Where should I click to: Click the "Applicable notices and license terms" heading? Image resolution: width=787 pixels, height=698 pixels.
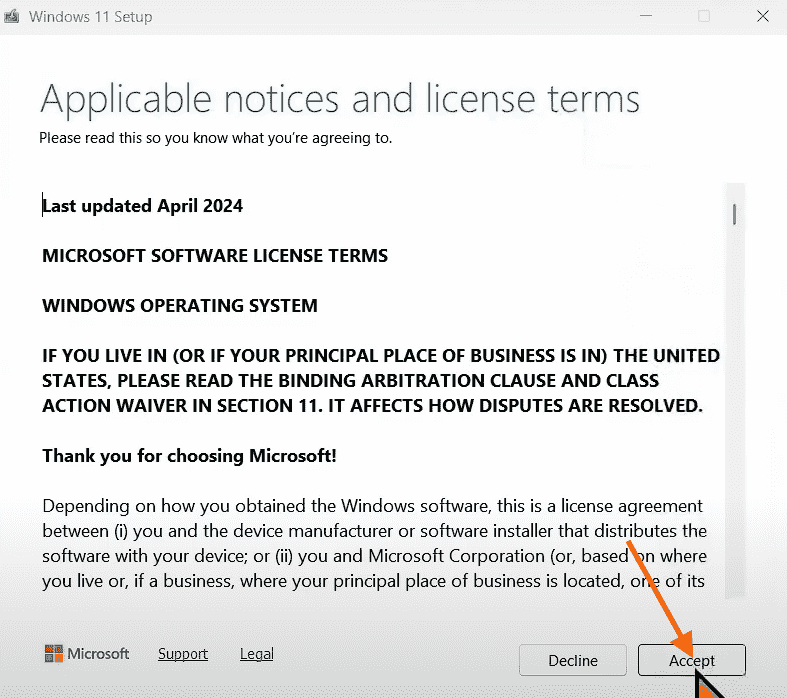(x=339, y=99)
